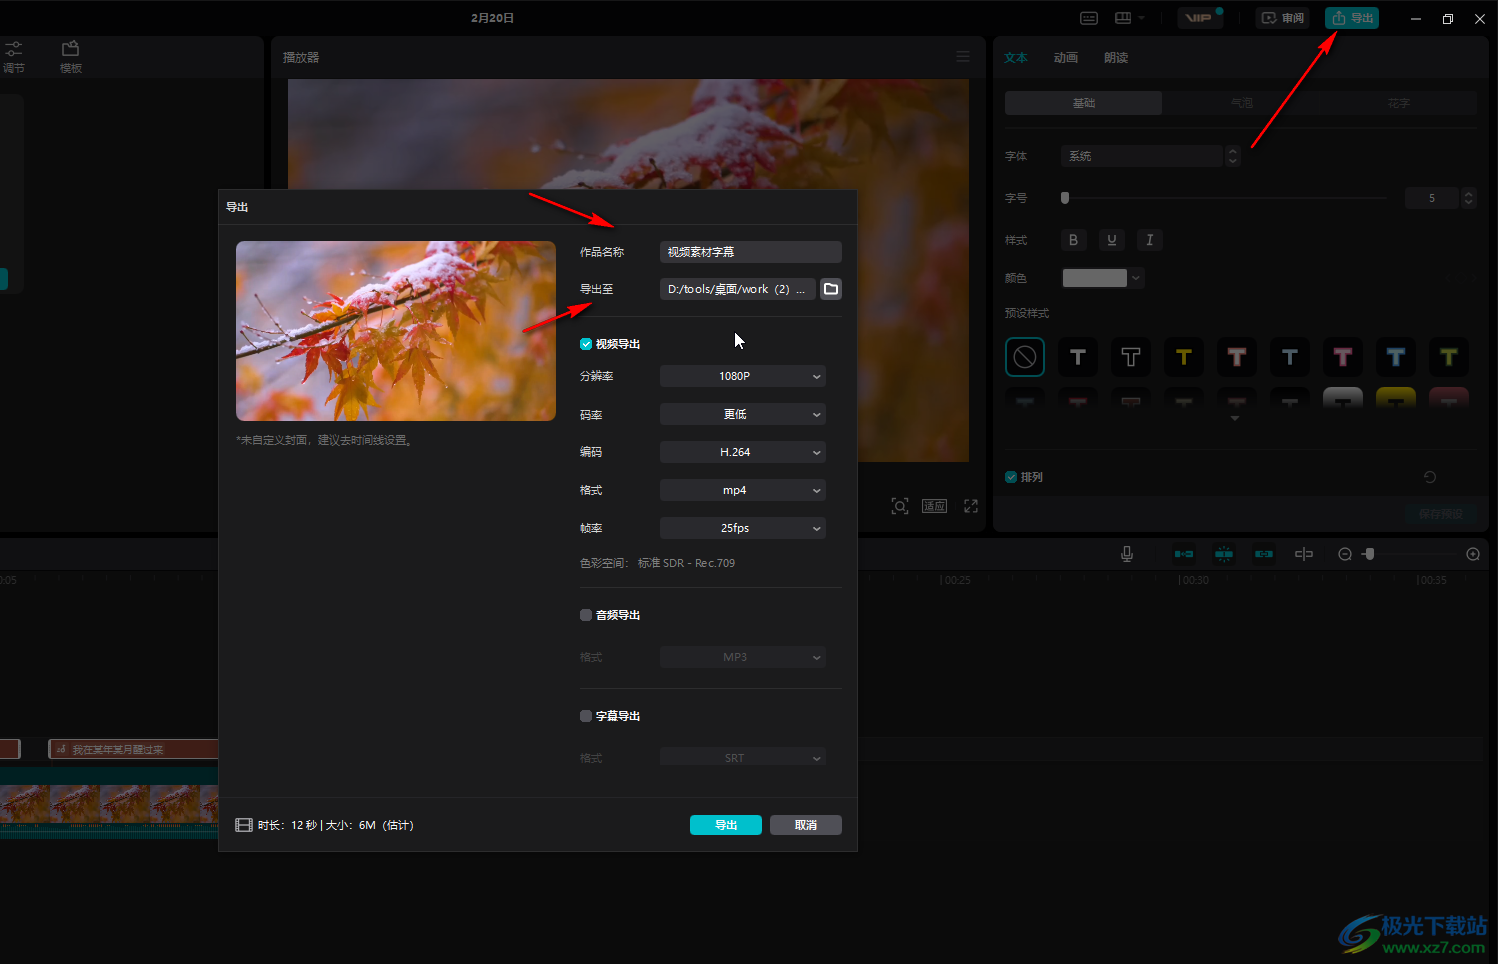This screenshot has width=1498, height=964.
Task: Open the keyboard shortcuts icon in title bar
Action: click(x=1089, y=18)
